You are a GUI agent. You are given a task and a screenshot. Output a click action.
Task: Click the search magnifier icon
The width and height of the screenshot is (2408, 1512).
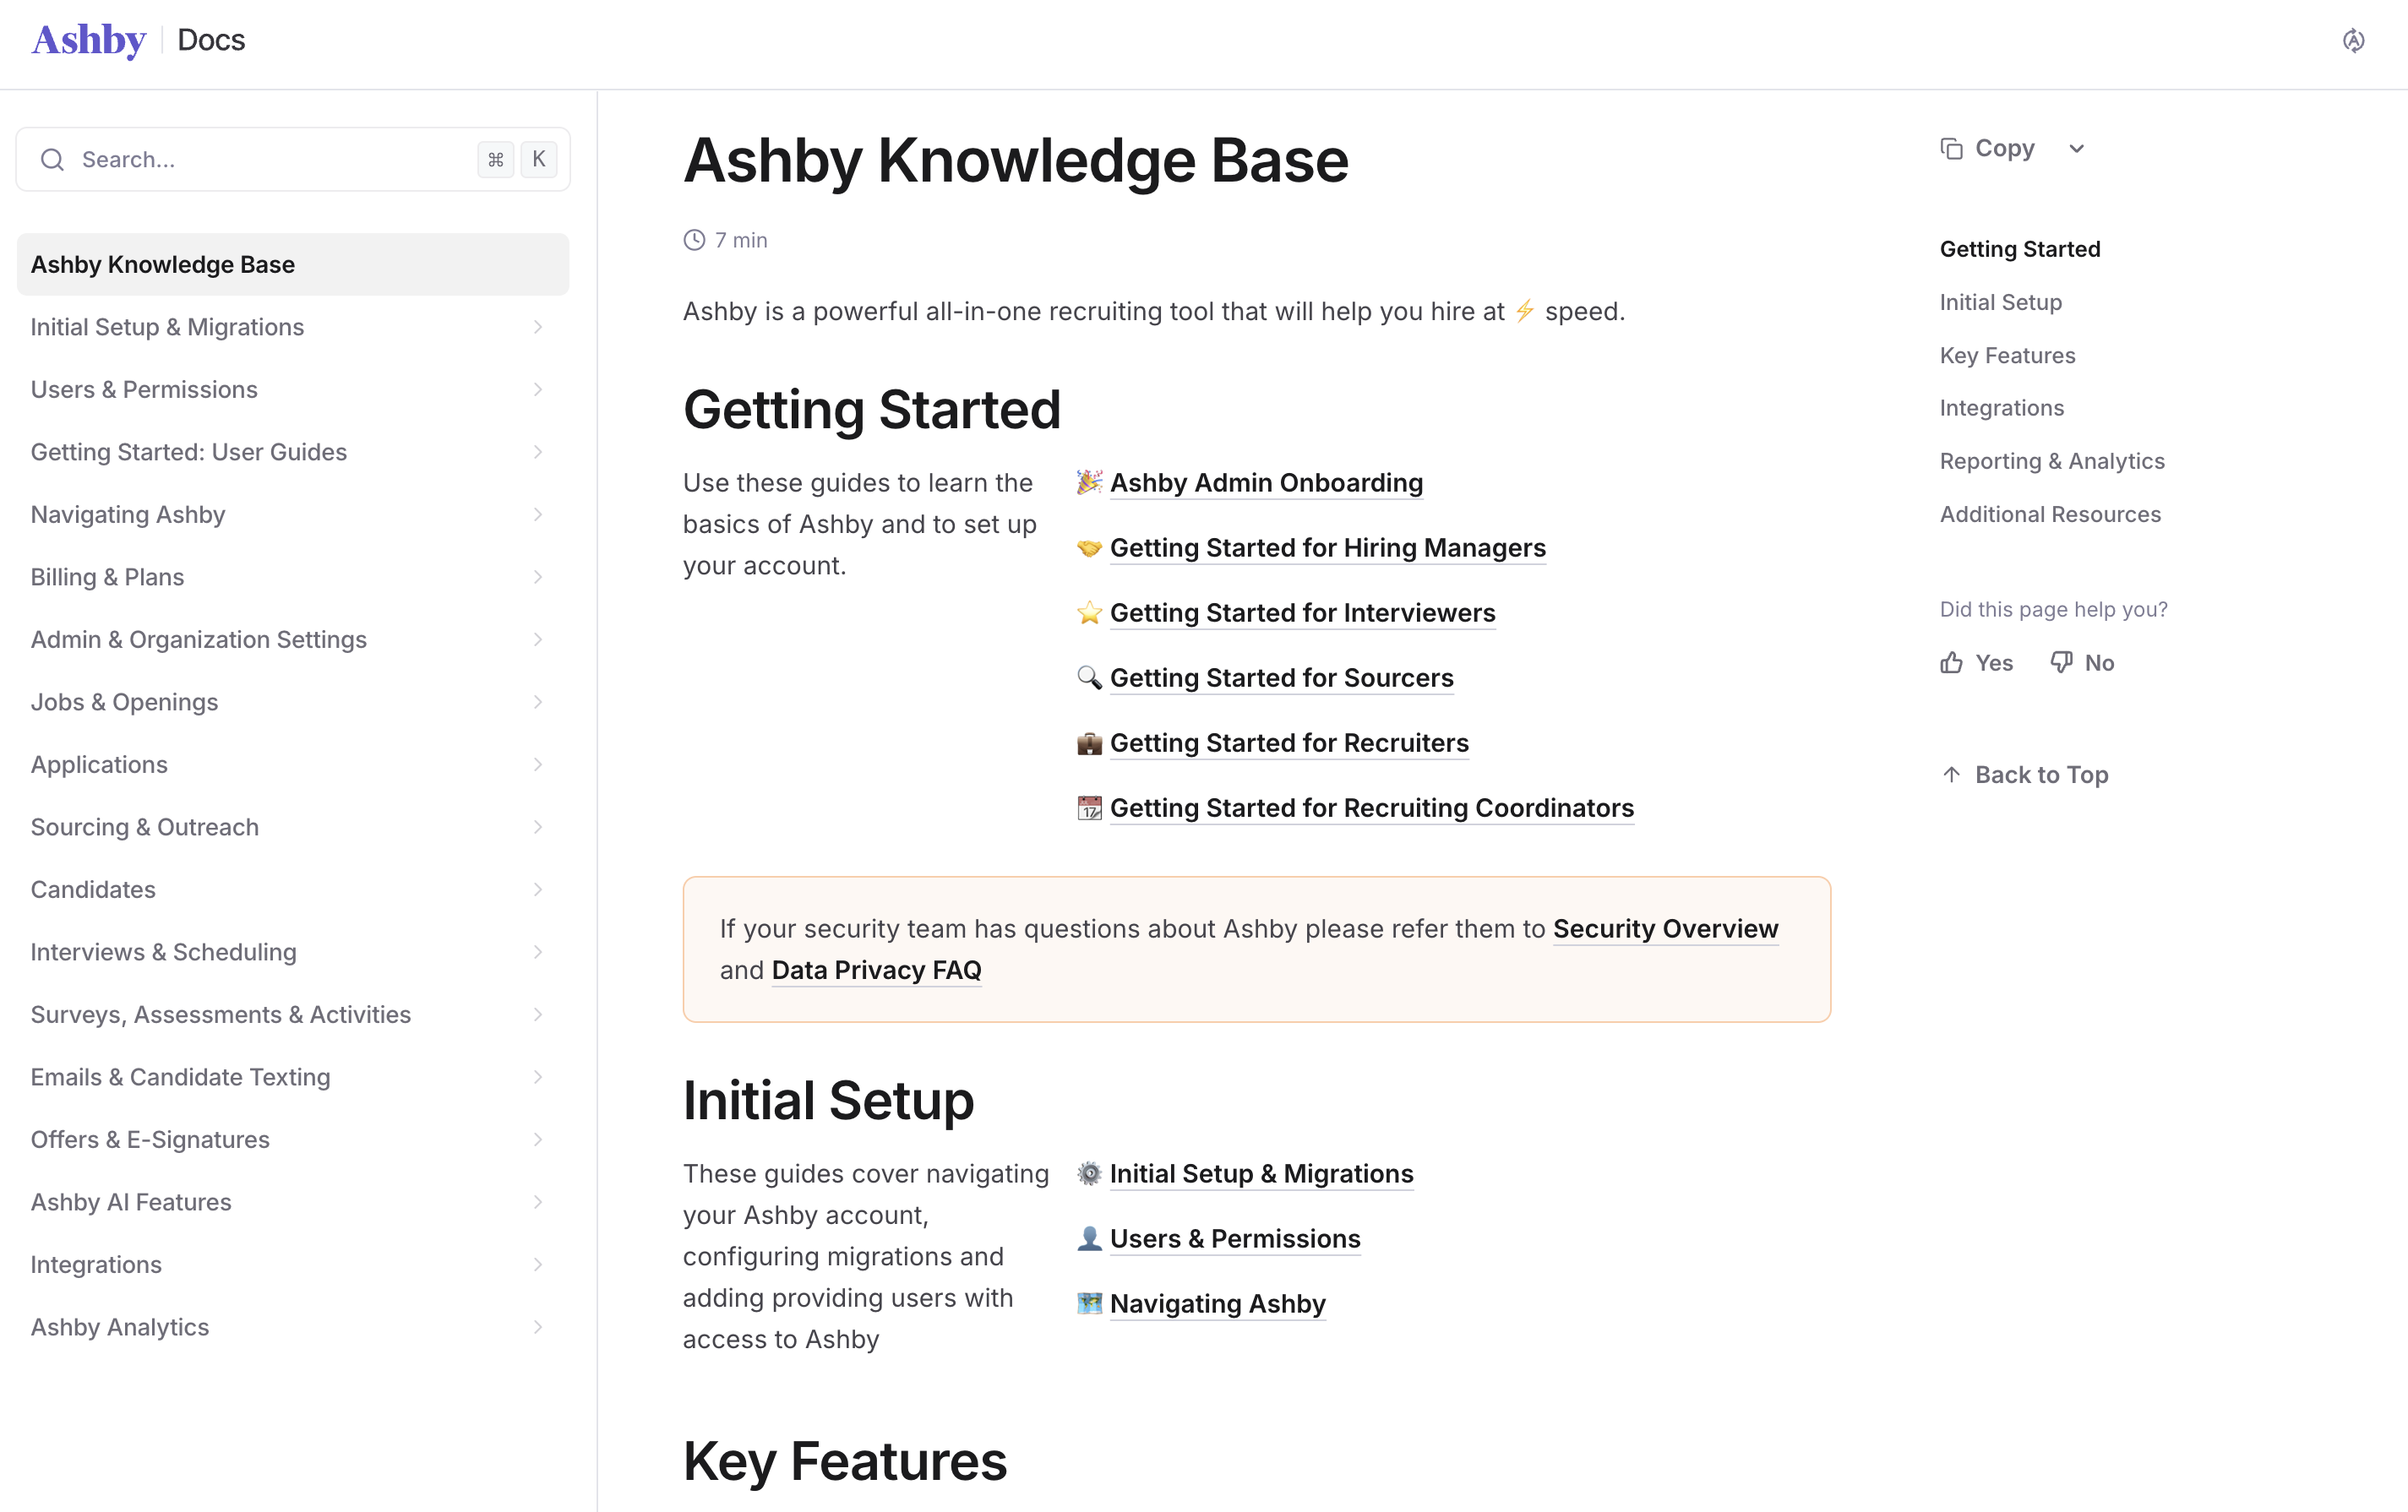pyautogui.click(x=53, y=160)
